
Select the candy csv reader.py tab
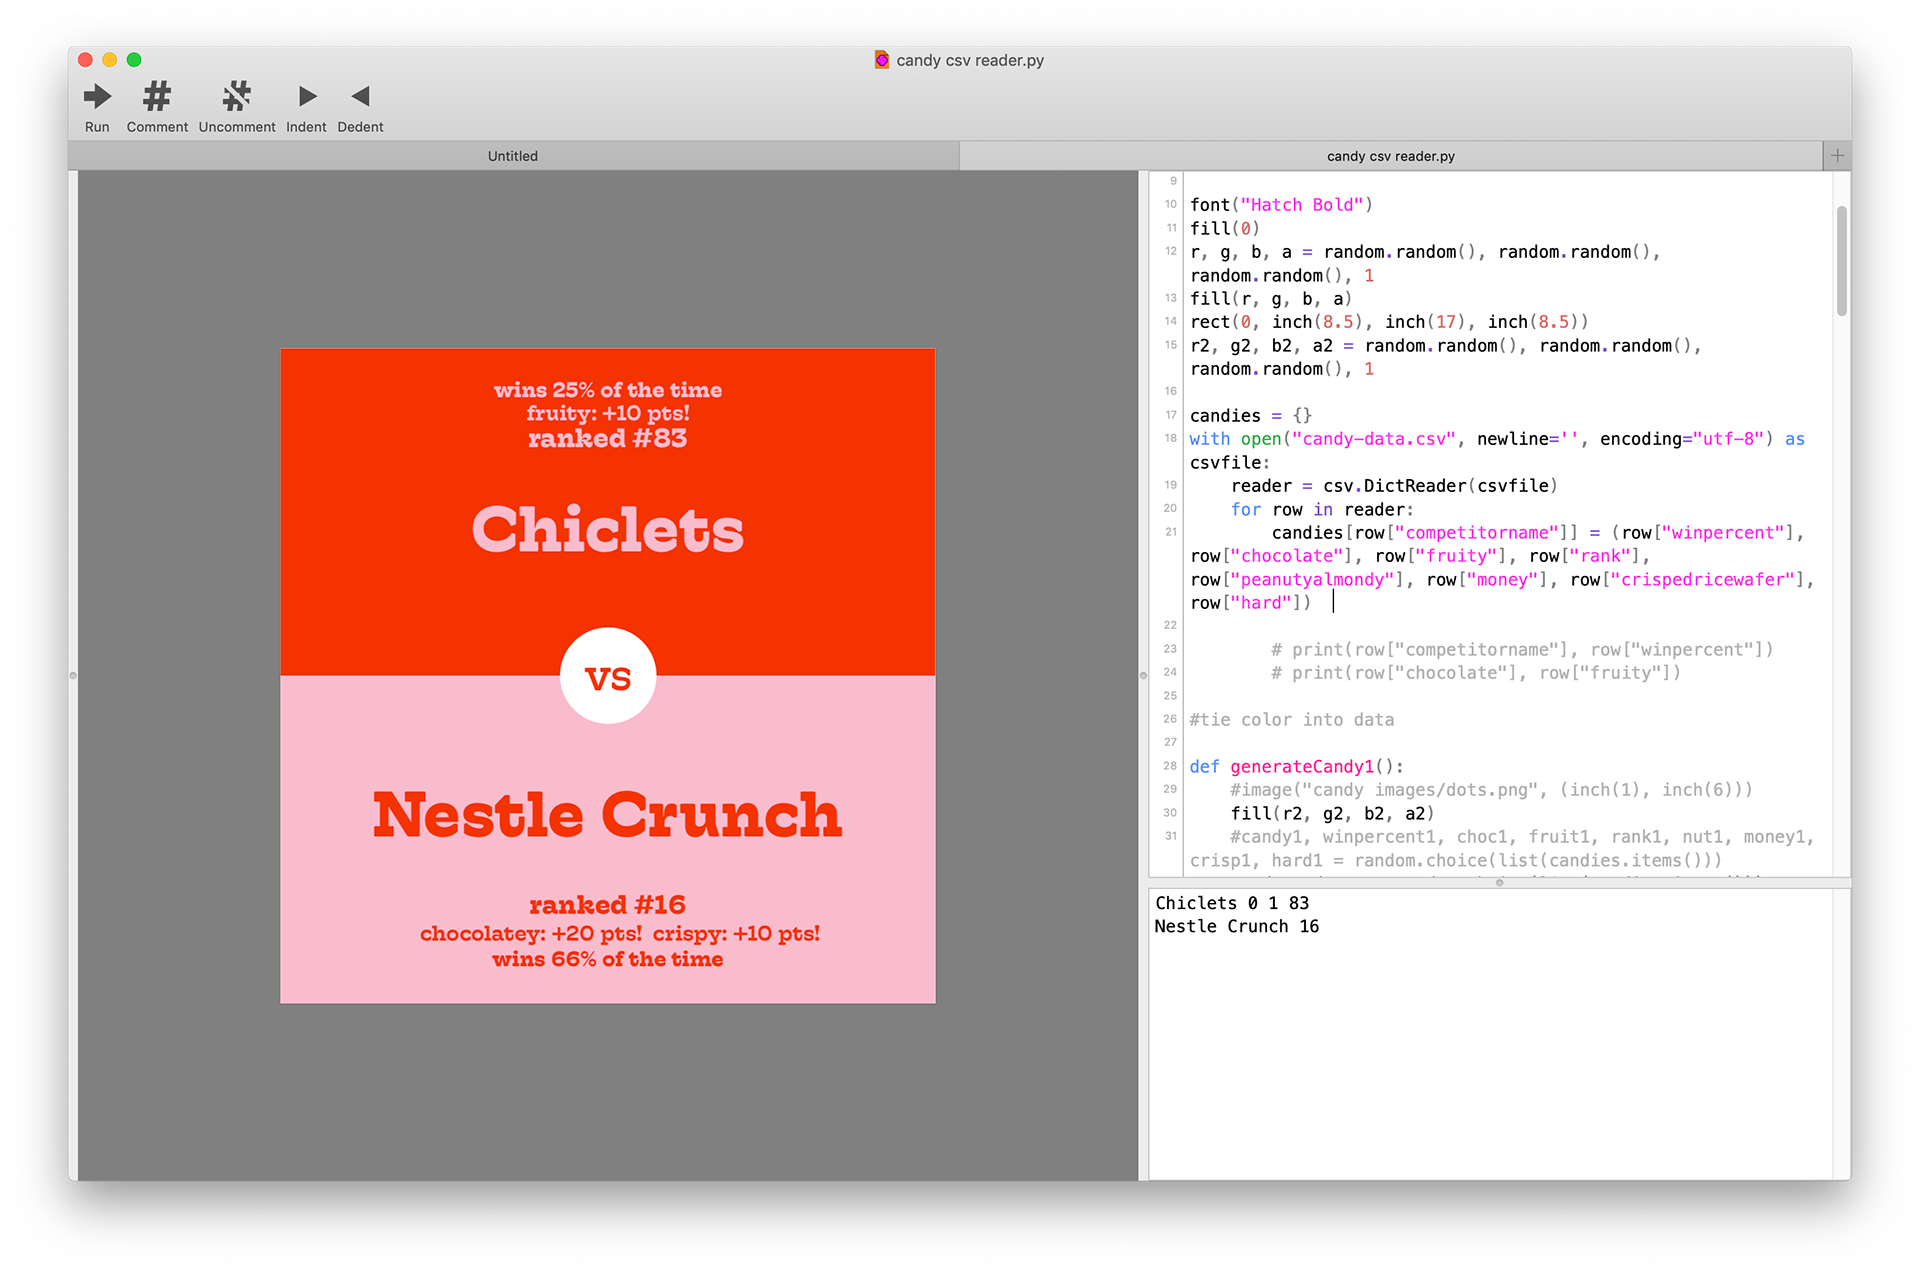click(x=1390, y=156)
